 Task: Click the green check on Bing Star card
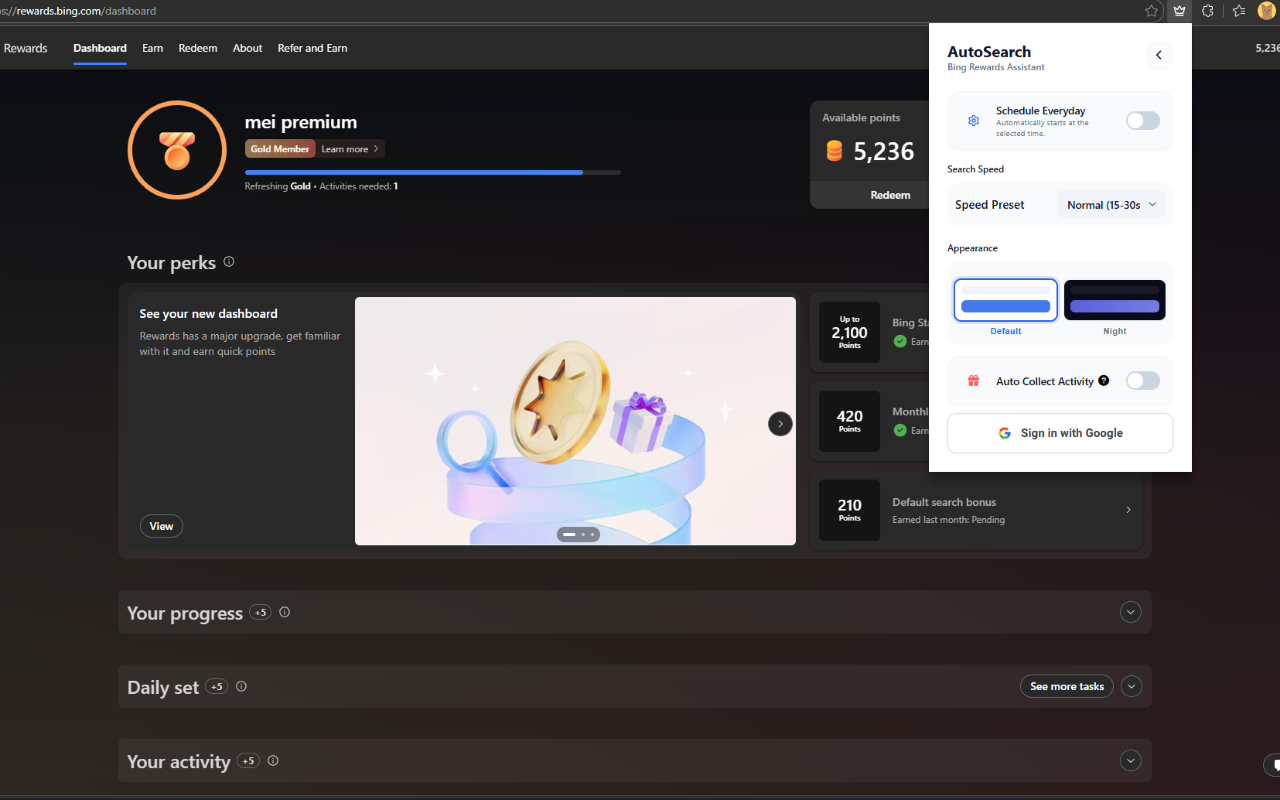pos(900,341)
